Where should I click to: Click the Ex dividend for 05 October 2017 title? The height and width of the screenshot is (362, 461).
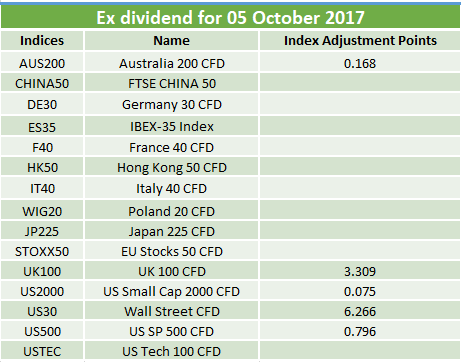tap(230, 17)
